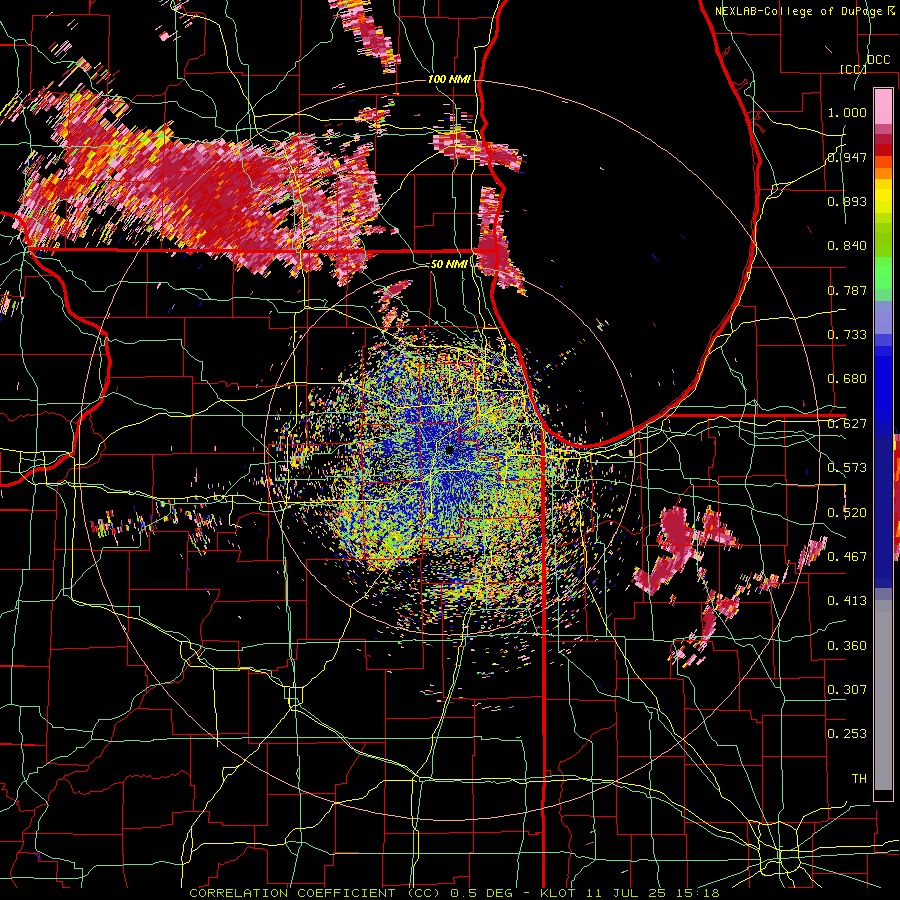Select the 0.840 legend value

[x=847, y=246]
